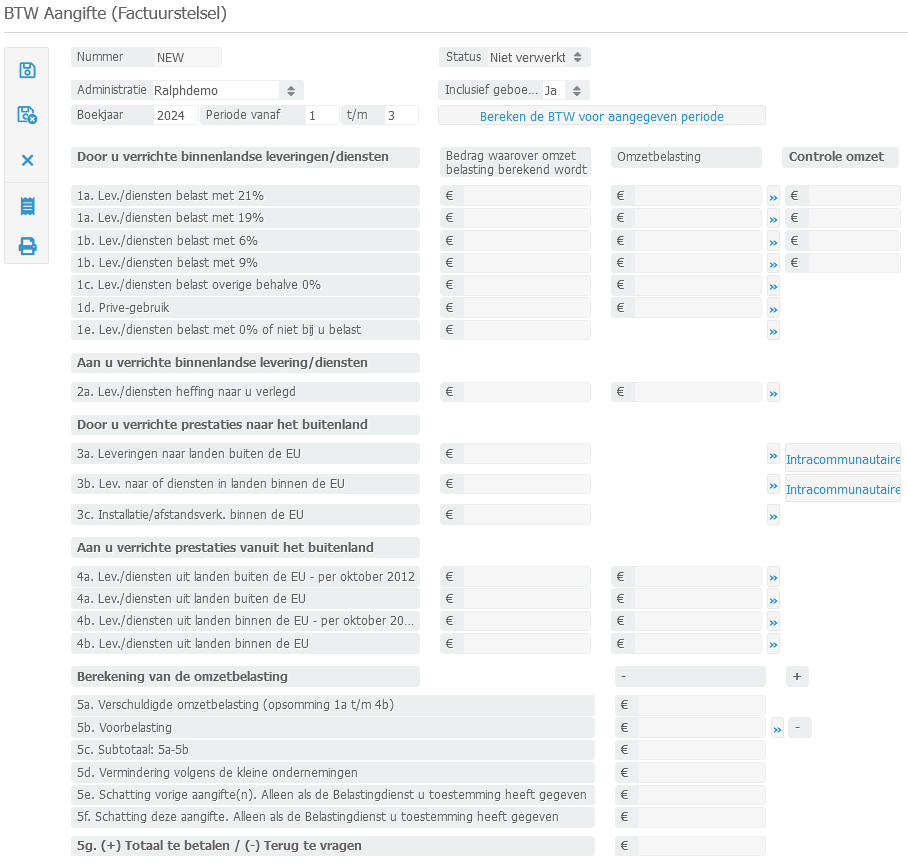Click the double-arrow next to 5b Voorbelasting
The image size is (908, 862).
777,729
